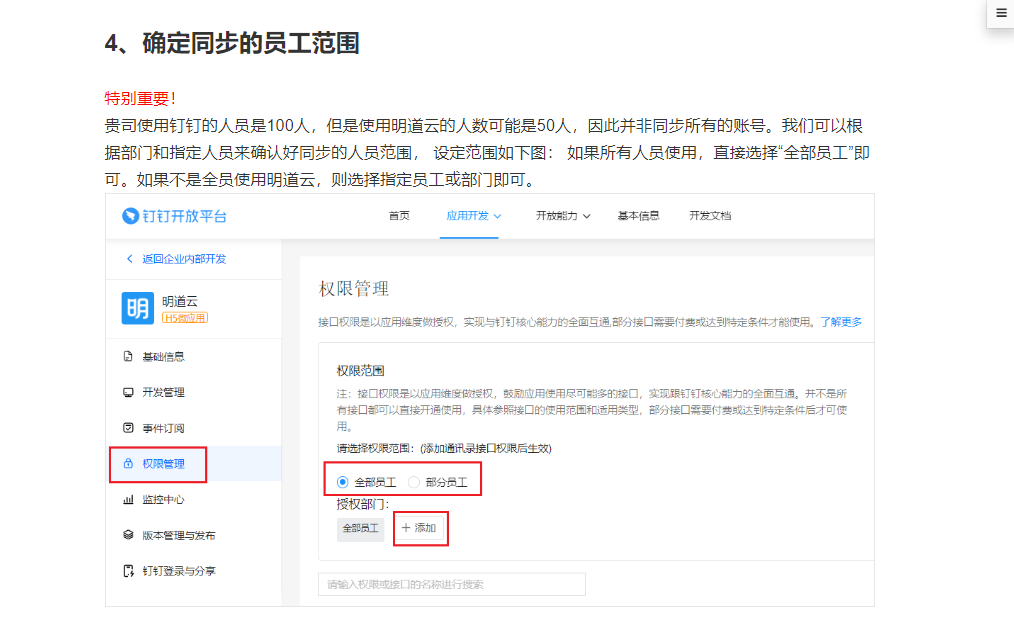
Task: Click the 开发管理 monitor icon
Action: 128,392
